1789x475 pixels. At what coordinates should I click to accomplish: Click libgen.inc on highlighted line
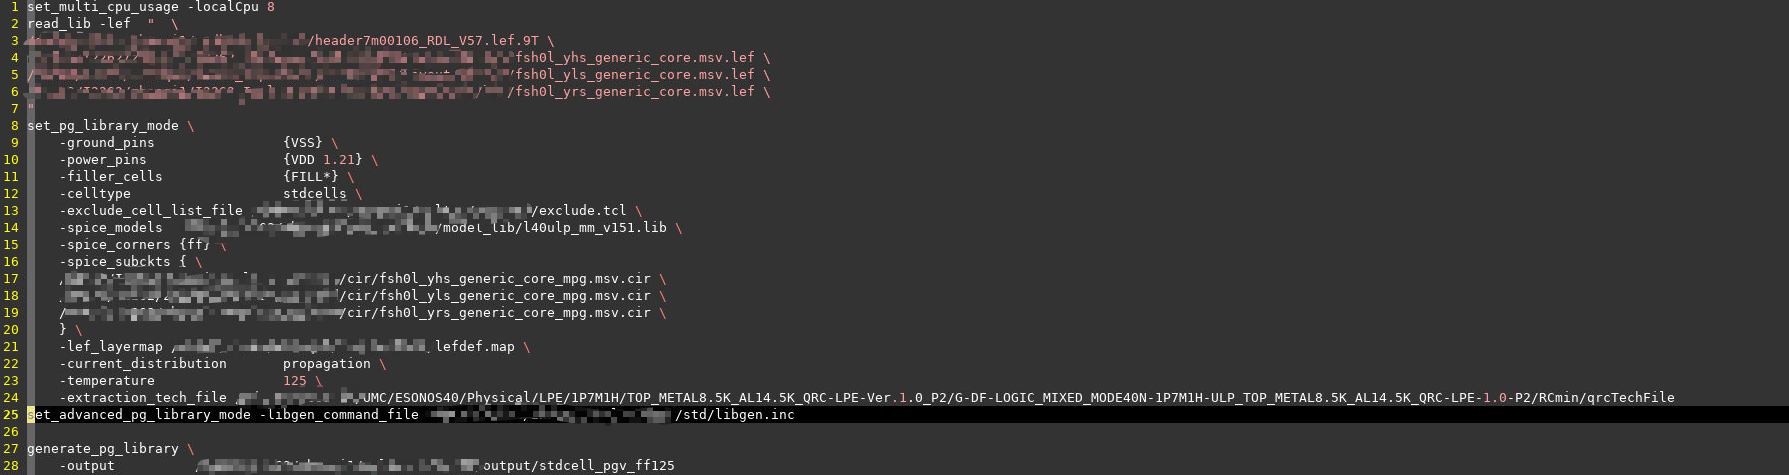pos(735,415)
